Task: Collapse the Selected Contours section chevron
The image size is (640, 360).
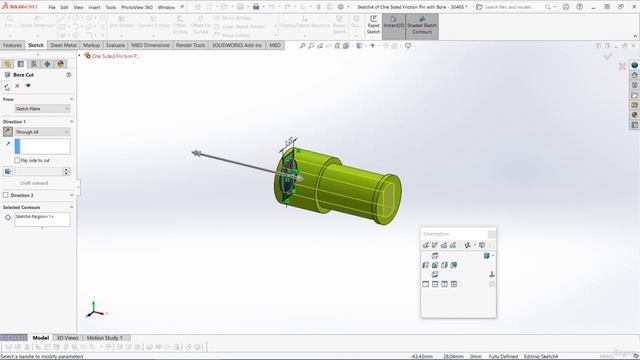Action: (71, 207)
